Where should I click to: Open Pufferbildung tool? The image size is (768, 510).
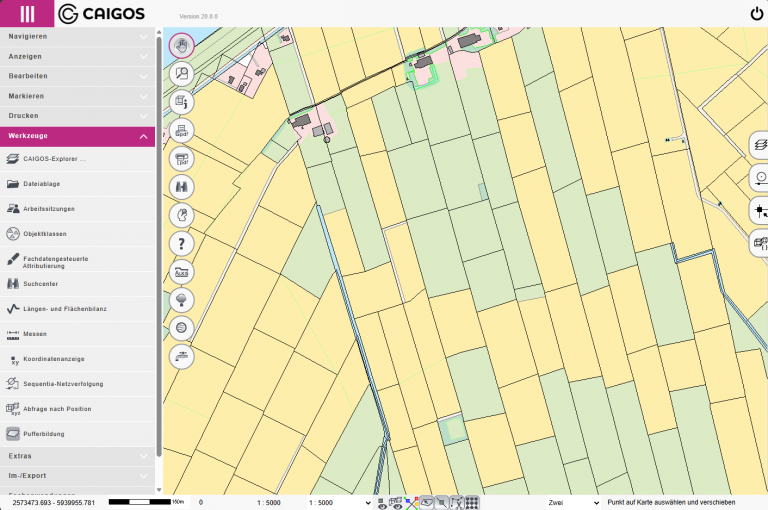click(77, 434)
